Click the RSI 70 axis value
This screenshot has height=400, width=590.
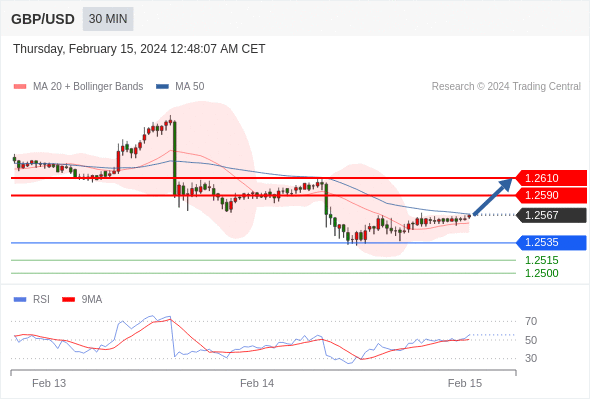pyautogui.click(x=531, y=321)
